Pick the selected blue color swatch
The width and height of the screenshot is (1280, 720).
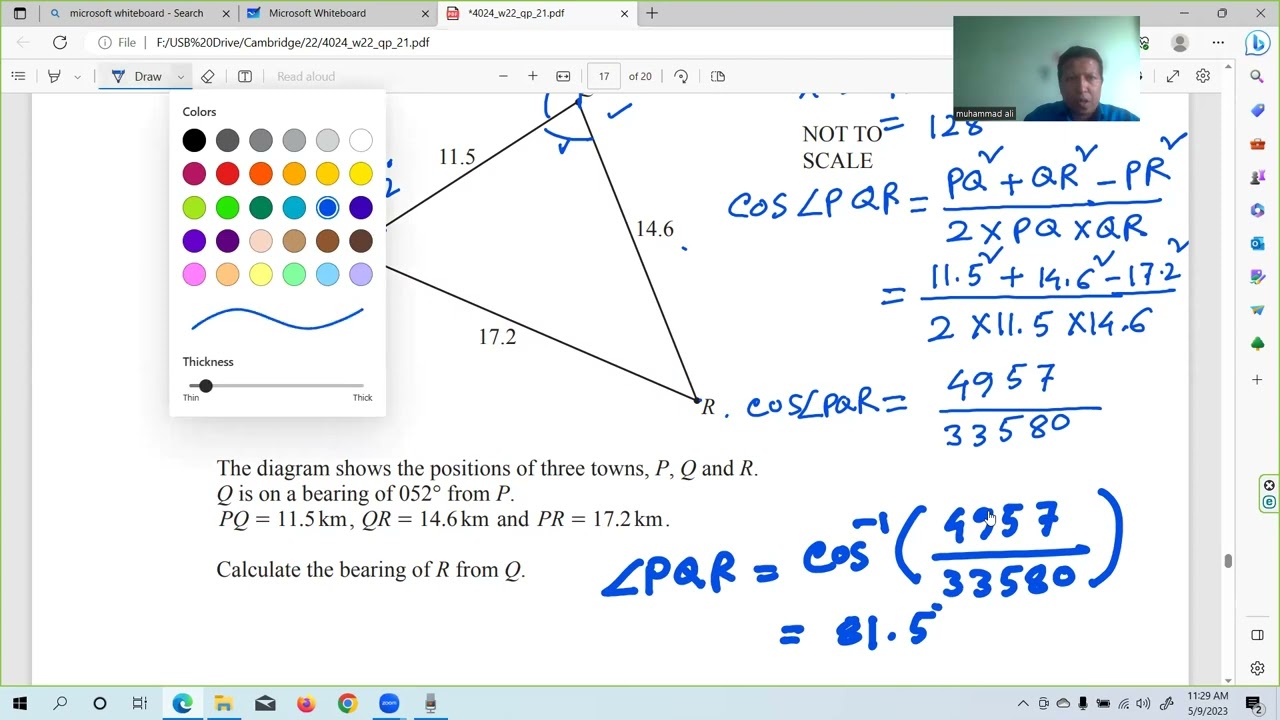coord(327,208)
